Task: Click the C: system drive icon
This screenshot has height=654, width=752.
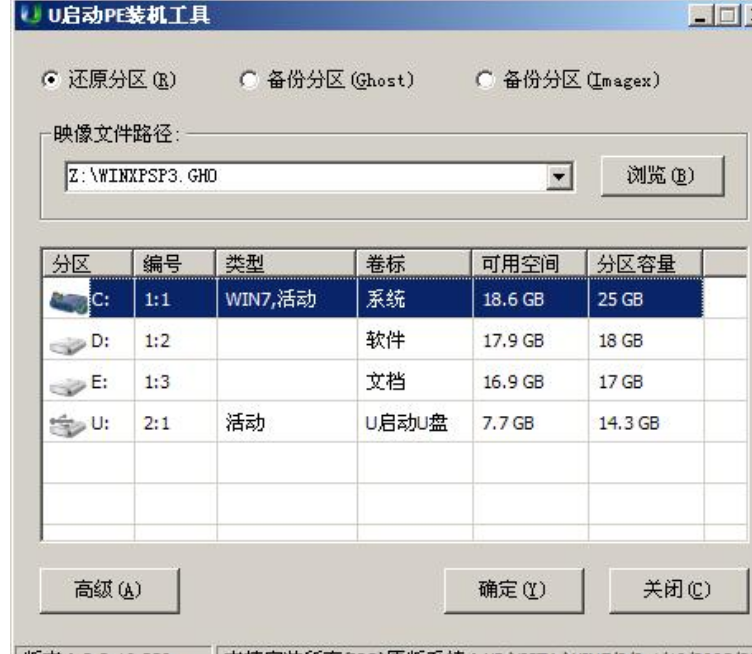Action: [x=67, y=298]
